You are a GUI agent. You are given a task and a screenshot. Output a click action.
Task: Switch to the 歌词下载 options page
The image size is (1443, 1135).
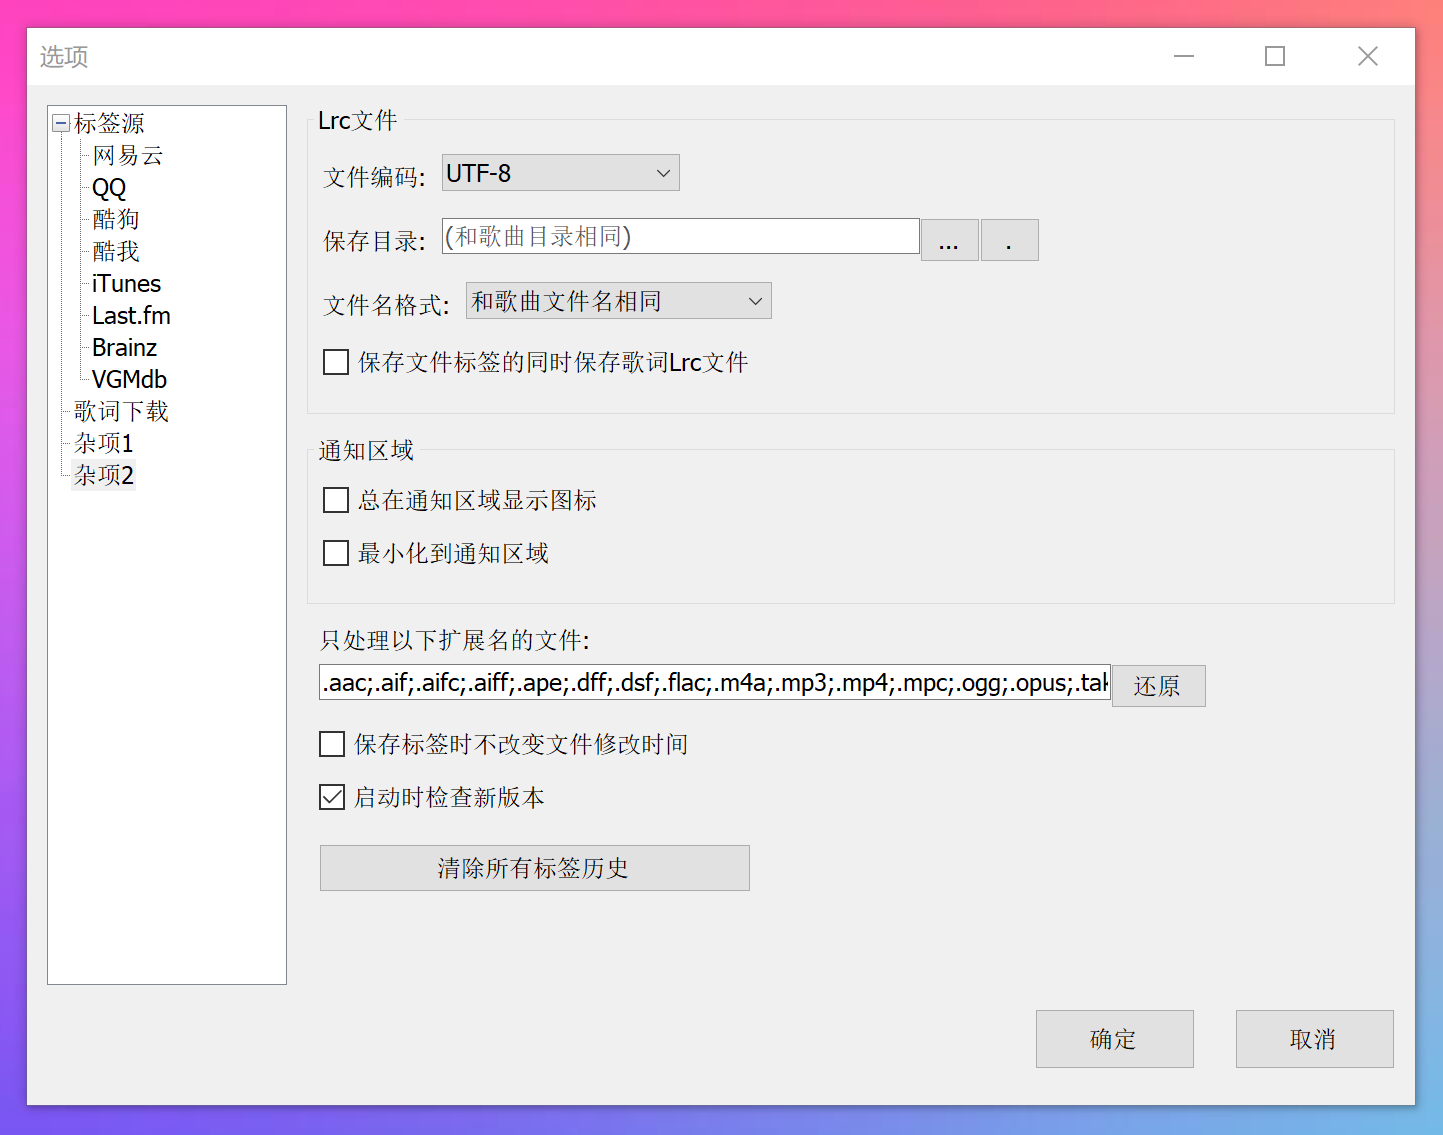[x=121, y=412]
